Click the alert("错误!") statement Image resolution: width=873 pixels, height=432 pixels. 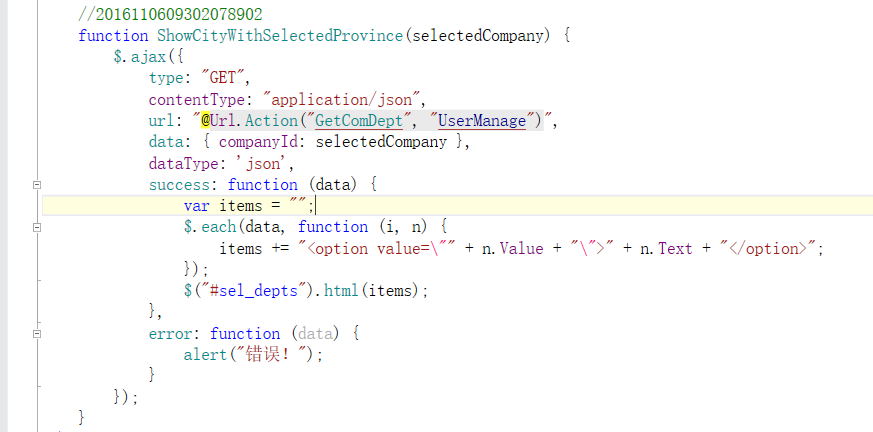click(253, 355)
